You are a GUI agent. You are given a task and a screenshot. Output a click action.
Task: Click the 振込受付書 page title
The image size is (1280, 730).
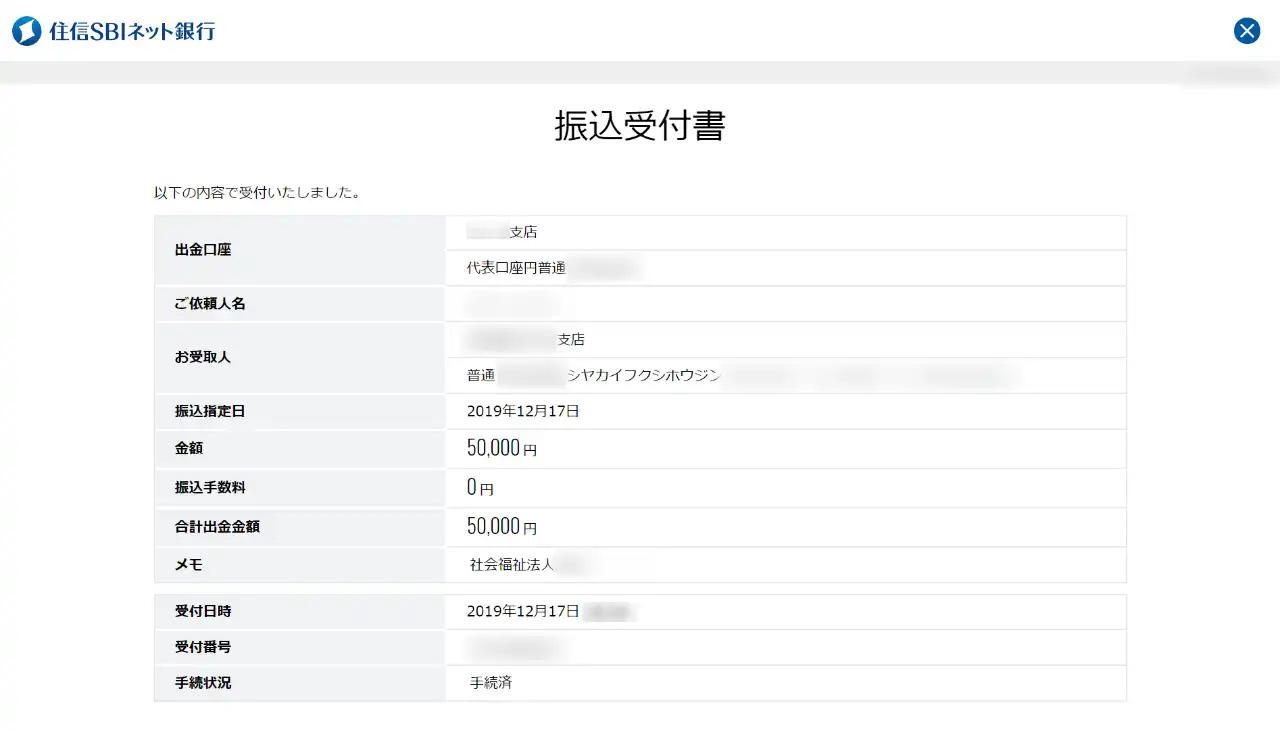point(640,127)
